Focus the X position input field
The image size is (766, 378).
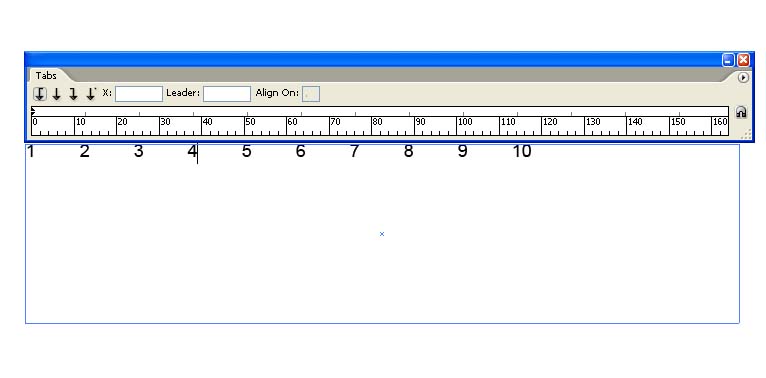coord(139,94)
